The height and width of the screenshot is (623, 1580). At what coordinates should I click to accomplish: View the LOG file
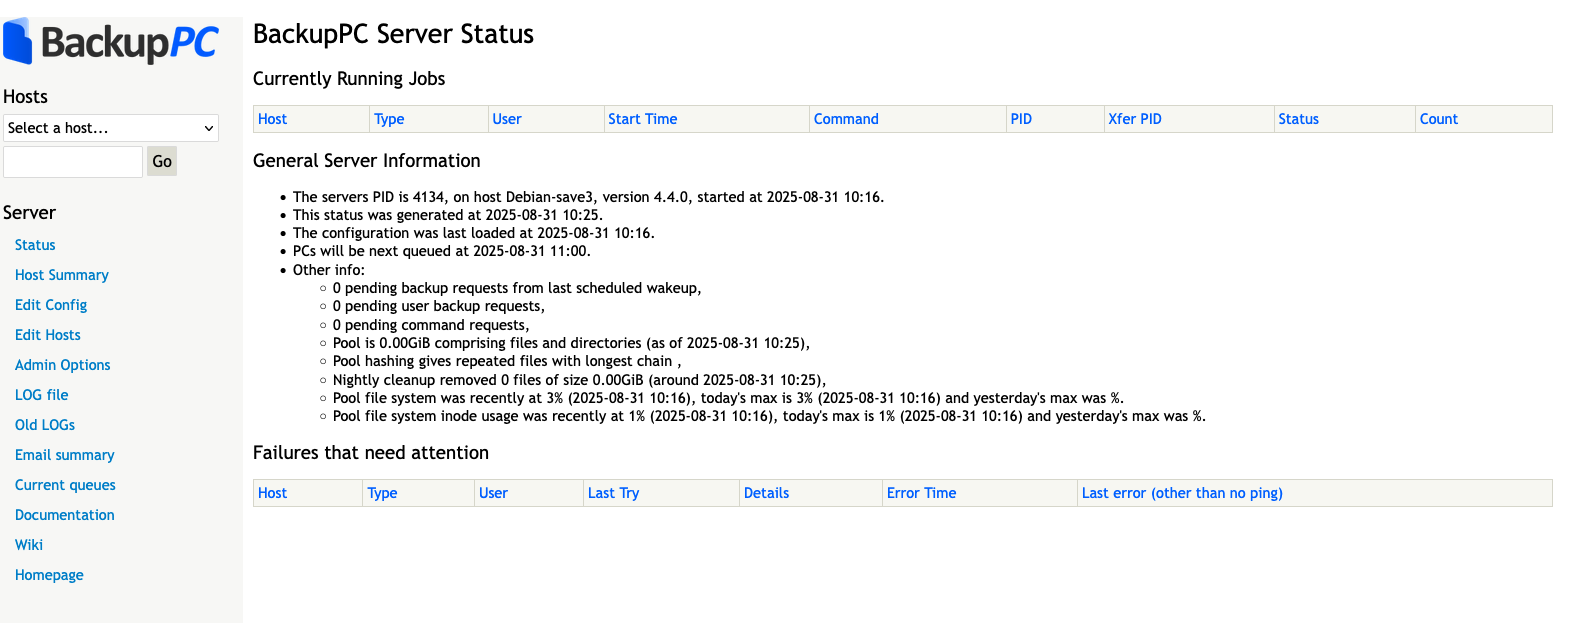point(42,395)
